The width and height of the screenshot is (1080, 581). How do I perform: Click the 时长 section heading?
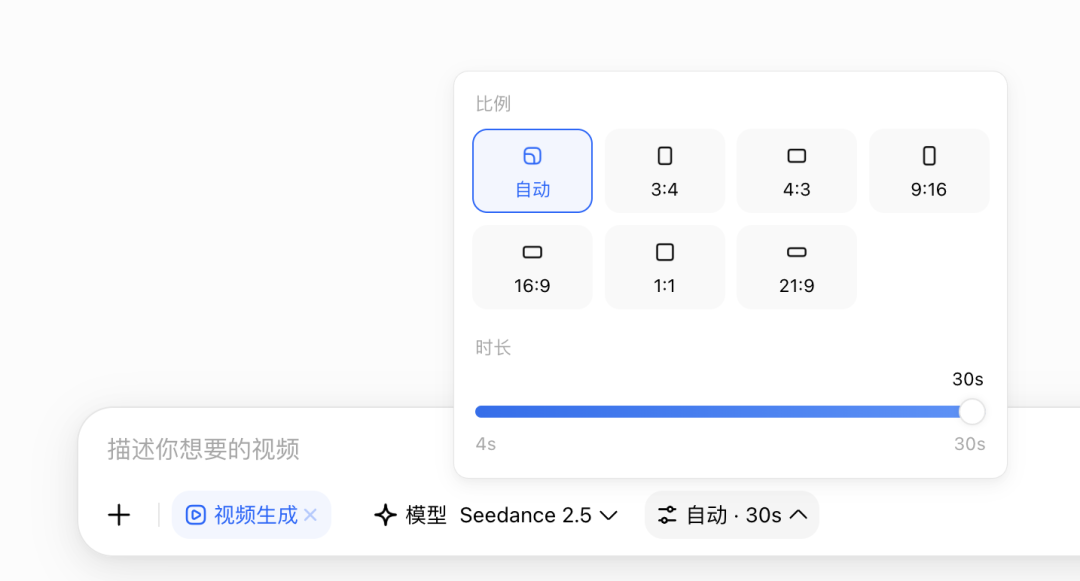[x=493, y=348]
